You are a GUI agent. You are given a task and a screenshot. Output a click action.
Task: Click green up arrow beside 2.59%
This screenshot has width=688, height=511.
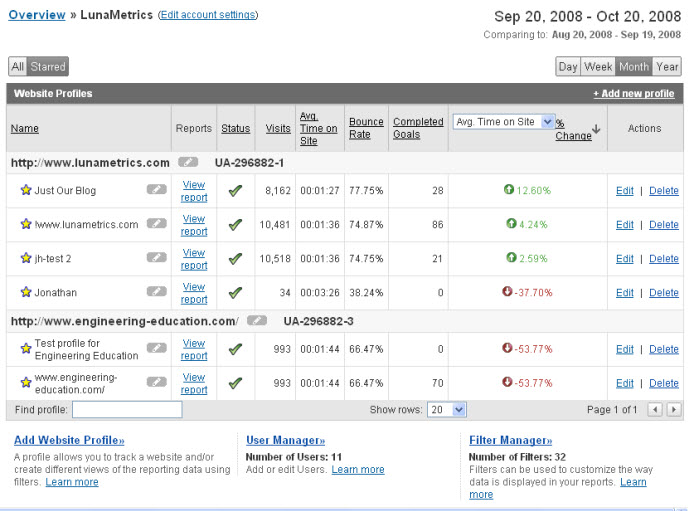[x=511, y=257]
